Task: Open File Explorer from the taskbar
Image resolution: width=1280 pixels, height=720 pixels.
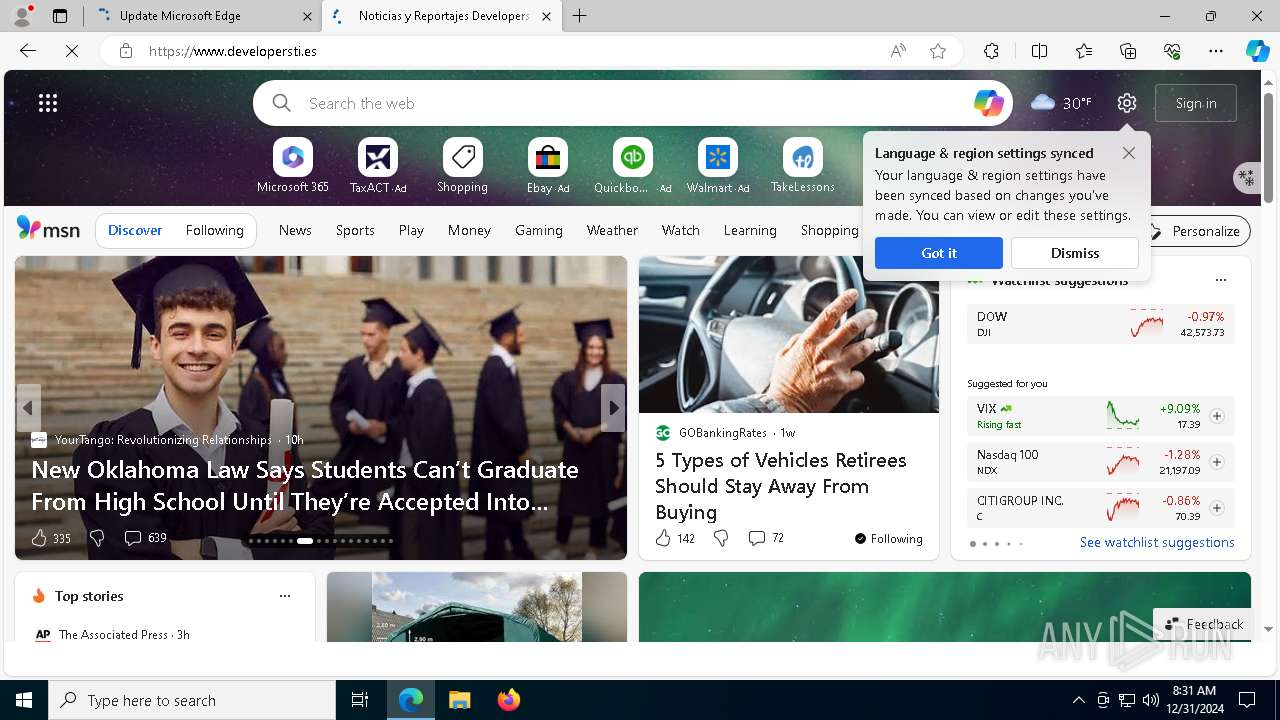Action: point(459,700)
